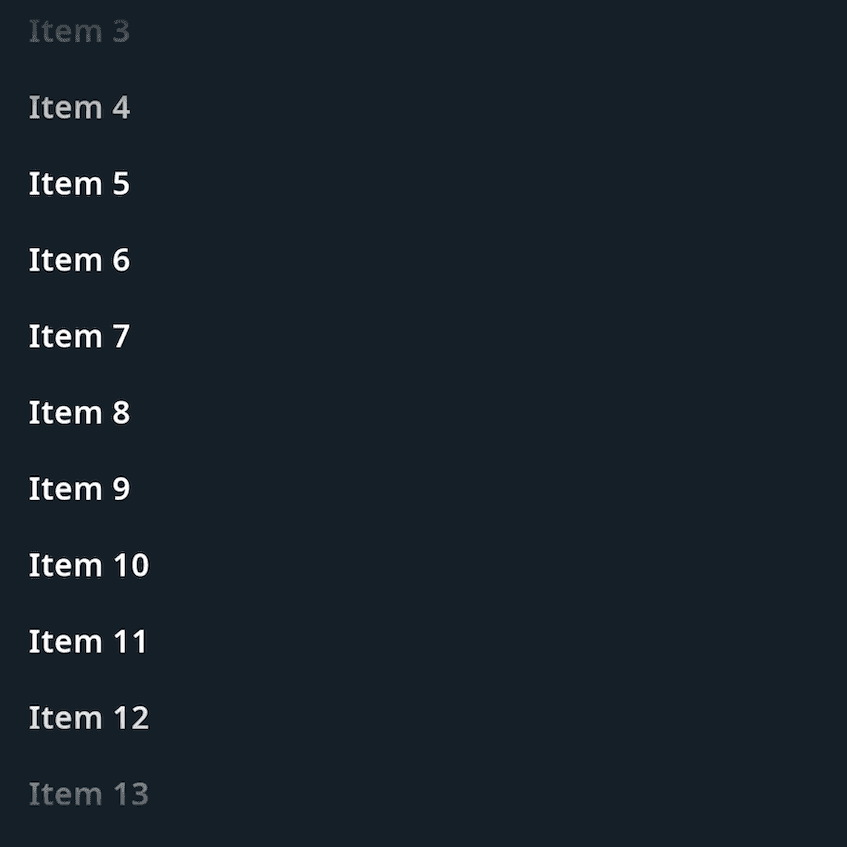Image resolution: width=847 pixels, height=847 pixels.
Task: Select the dimmed Item 13 entry
Action: (88, 794)
